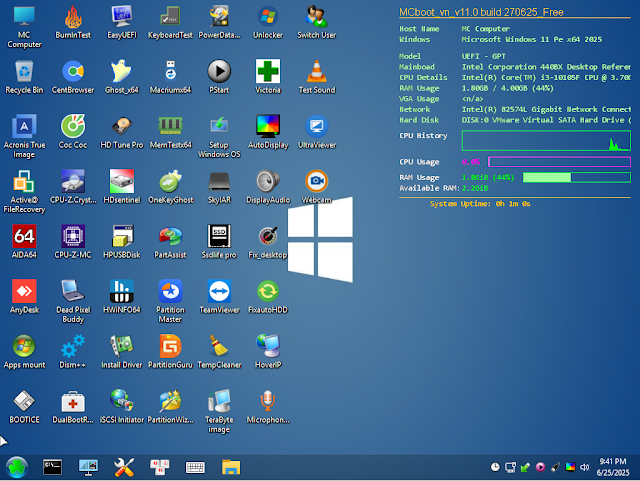Launch OneKeyGhost
640x481 pixels.
pos(170,187)
